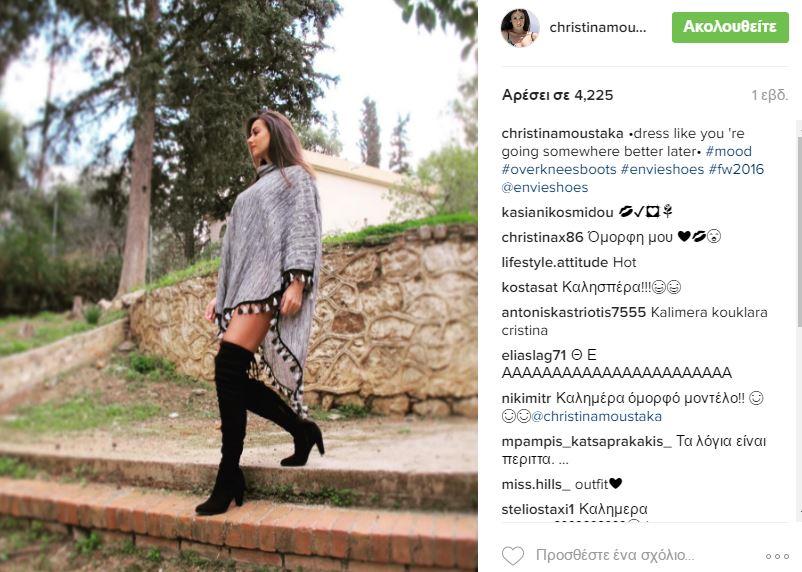
Task: Open the post timestamp 1 εβδ.
Action: [x=769, y=95]
